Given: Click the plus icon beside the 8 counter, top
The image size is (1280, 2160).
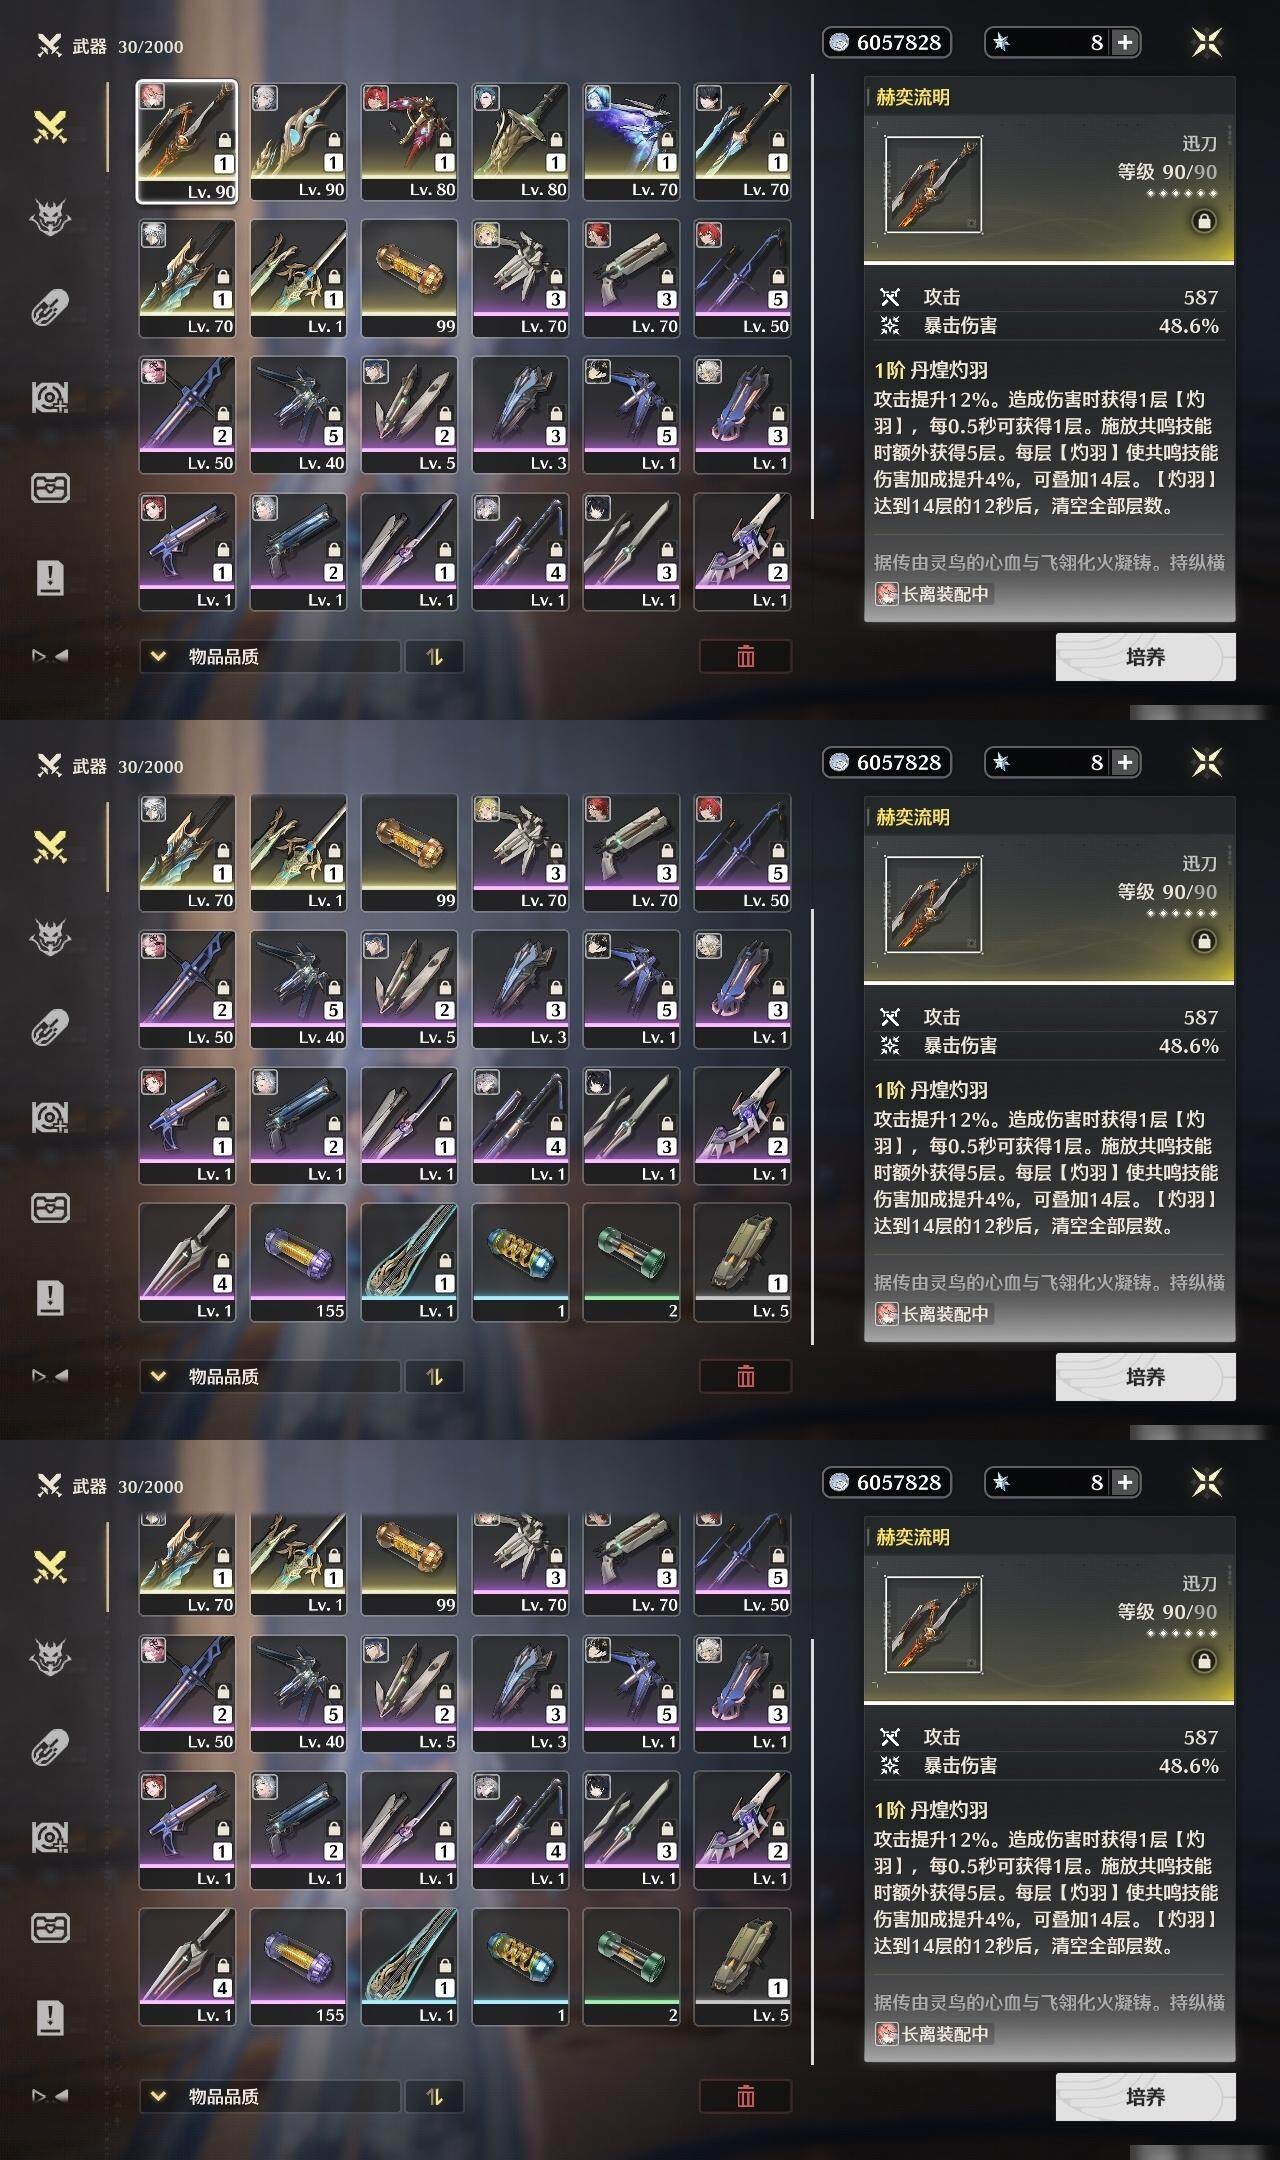Looking at the screenshot, I should coord(1125,42).
